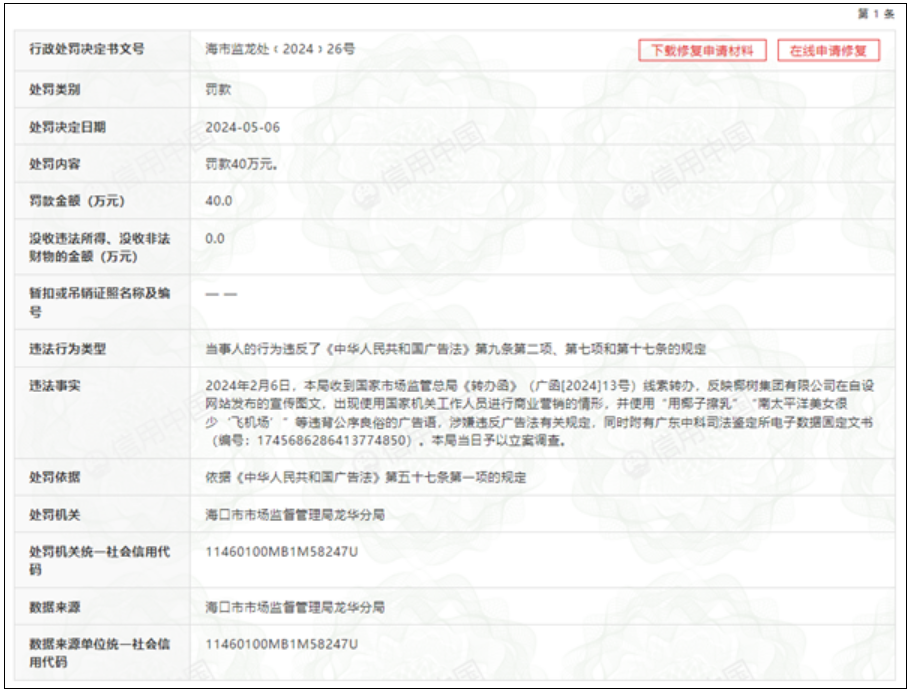Click the 违法行为类型 label
Screen dimensions: 914x696
[68, 349]
